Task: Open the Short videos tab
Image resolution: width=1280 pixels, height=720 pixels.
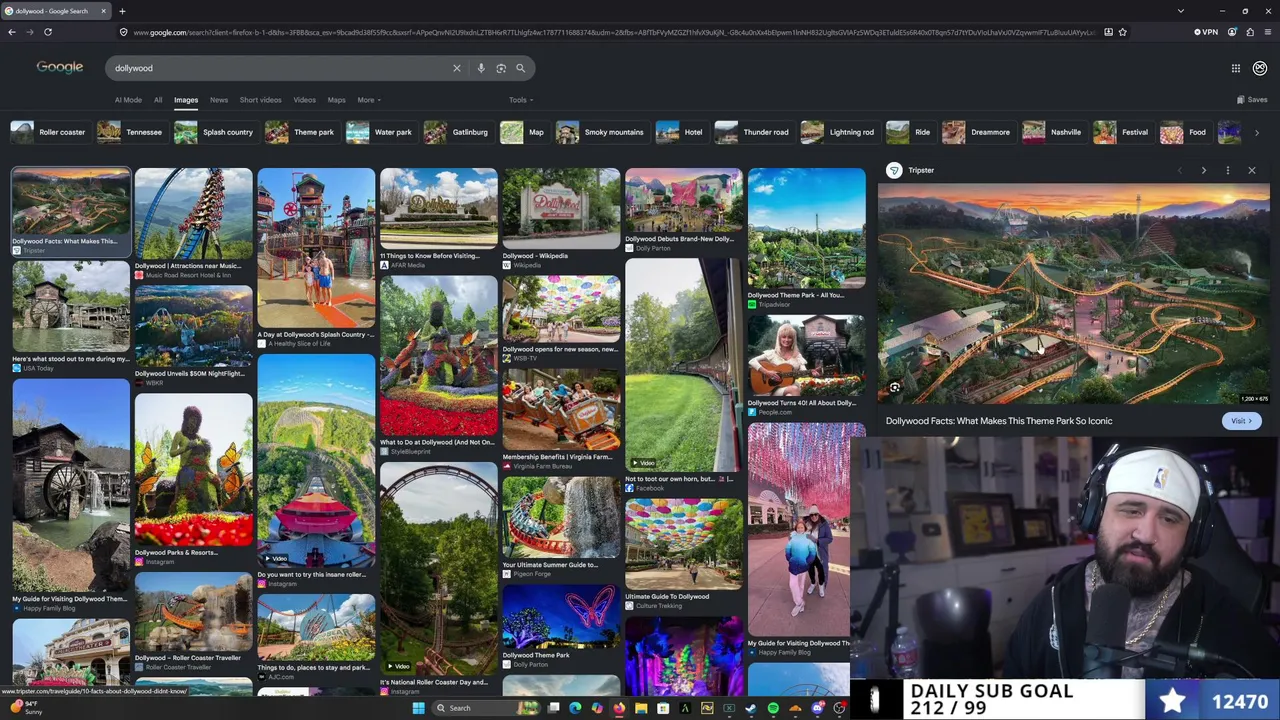Action: click(260, 100)
